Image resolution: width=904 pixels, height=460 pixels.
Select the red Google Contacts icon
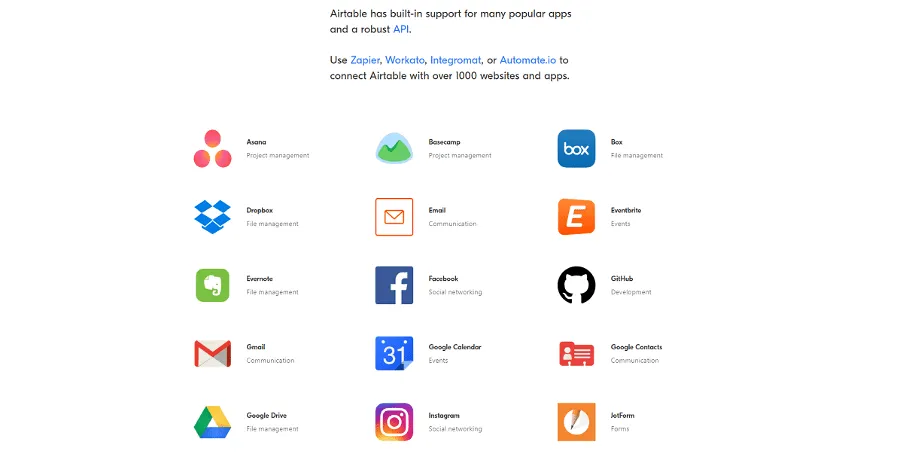click(577, 353)
